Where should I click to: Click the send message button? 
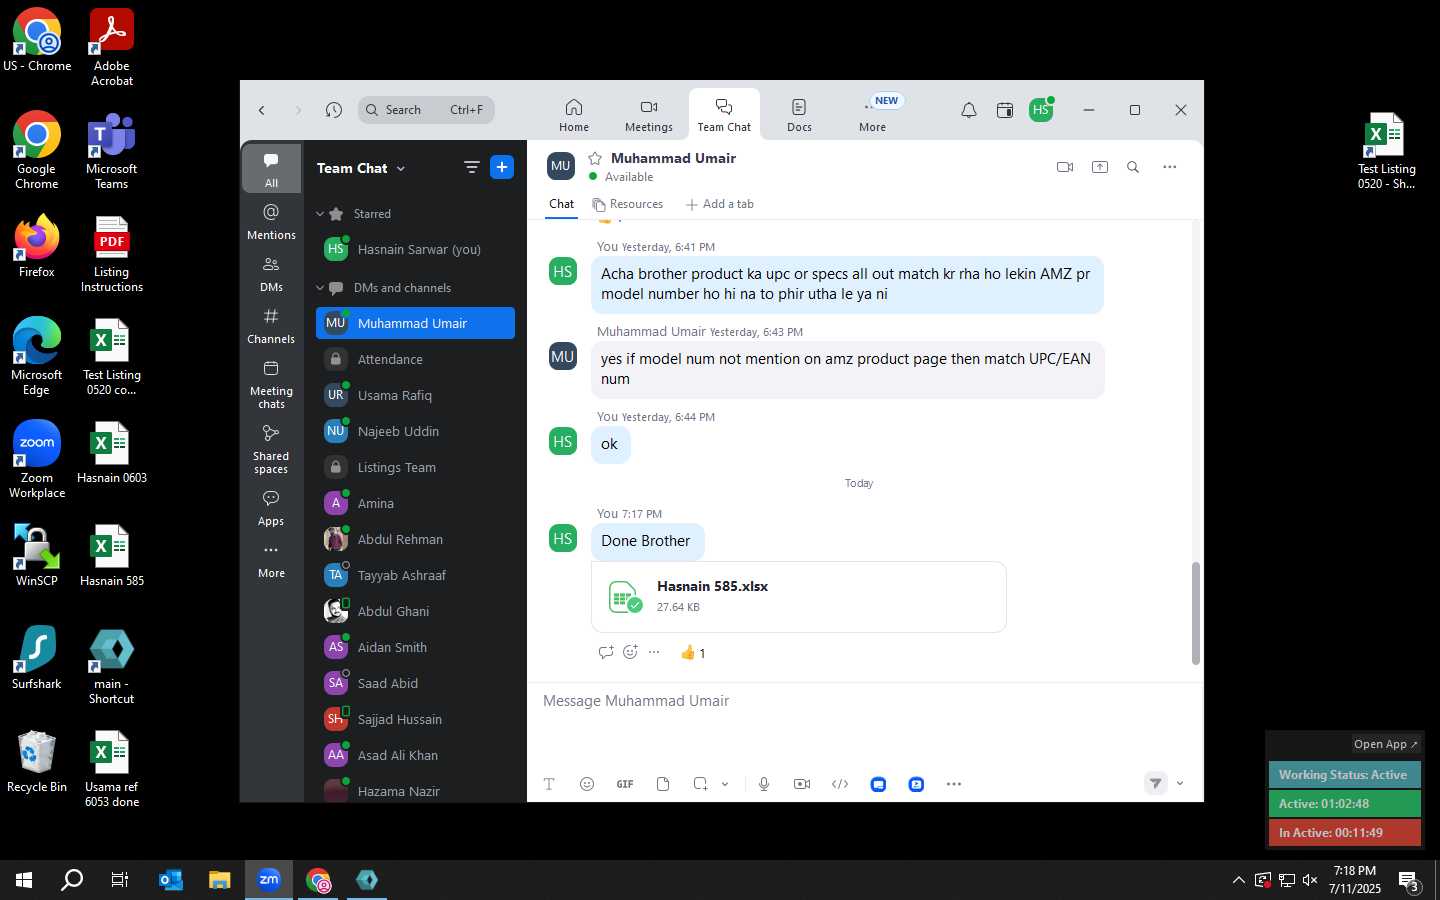(1156, 783)
